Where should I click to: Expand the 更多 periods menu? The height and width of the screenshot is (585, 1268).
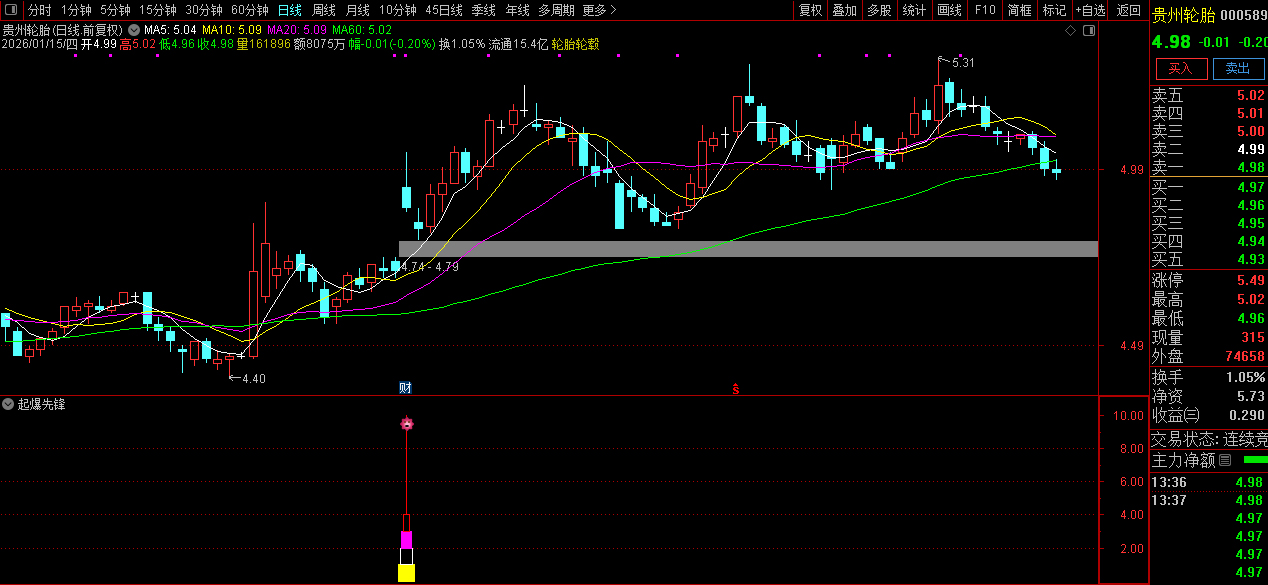coord(599,10)
